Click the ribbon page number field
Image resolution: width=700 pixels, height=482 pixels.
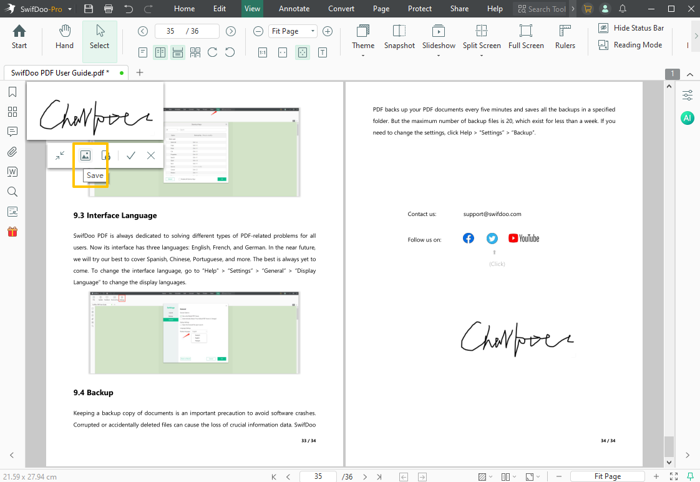[x=187, y=31]
